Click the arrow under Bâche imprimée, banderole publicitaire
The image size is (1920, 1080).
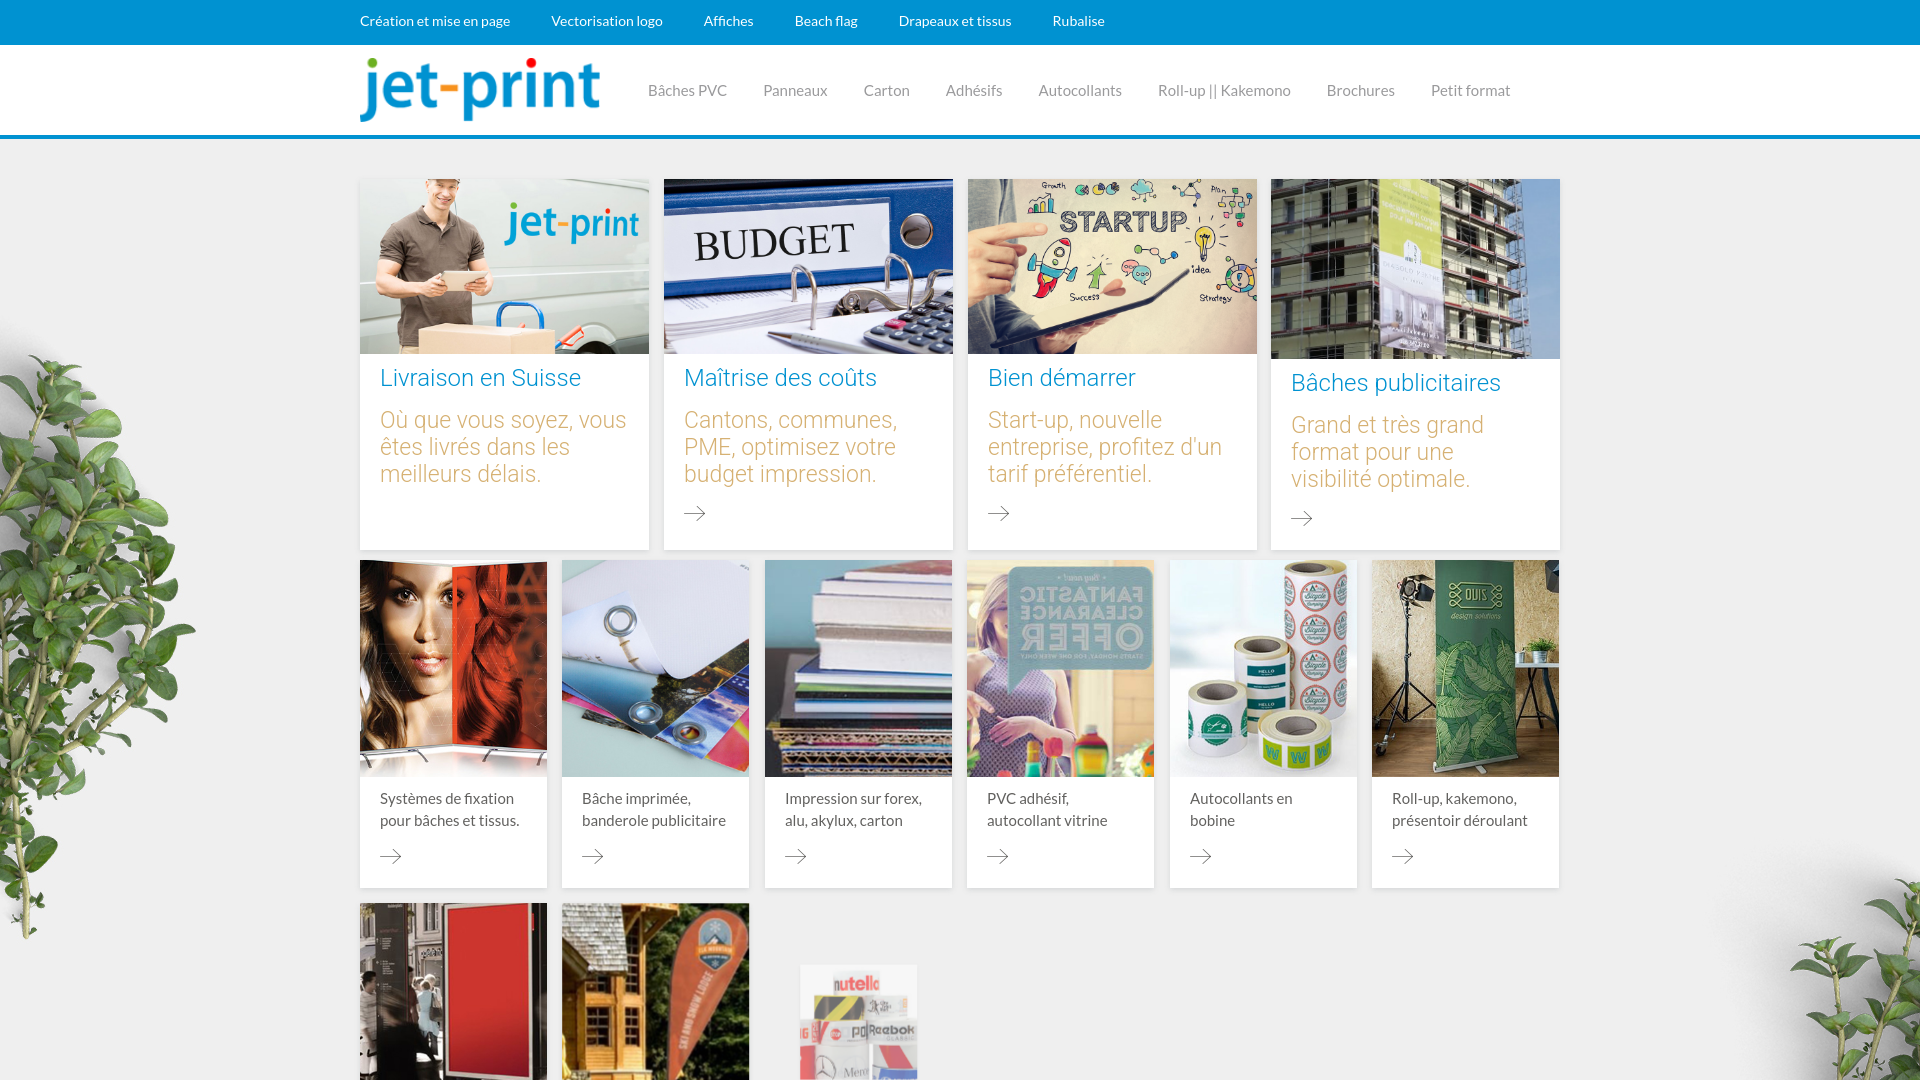[x=593, y=856]
